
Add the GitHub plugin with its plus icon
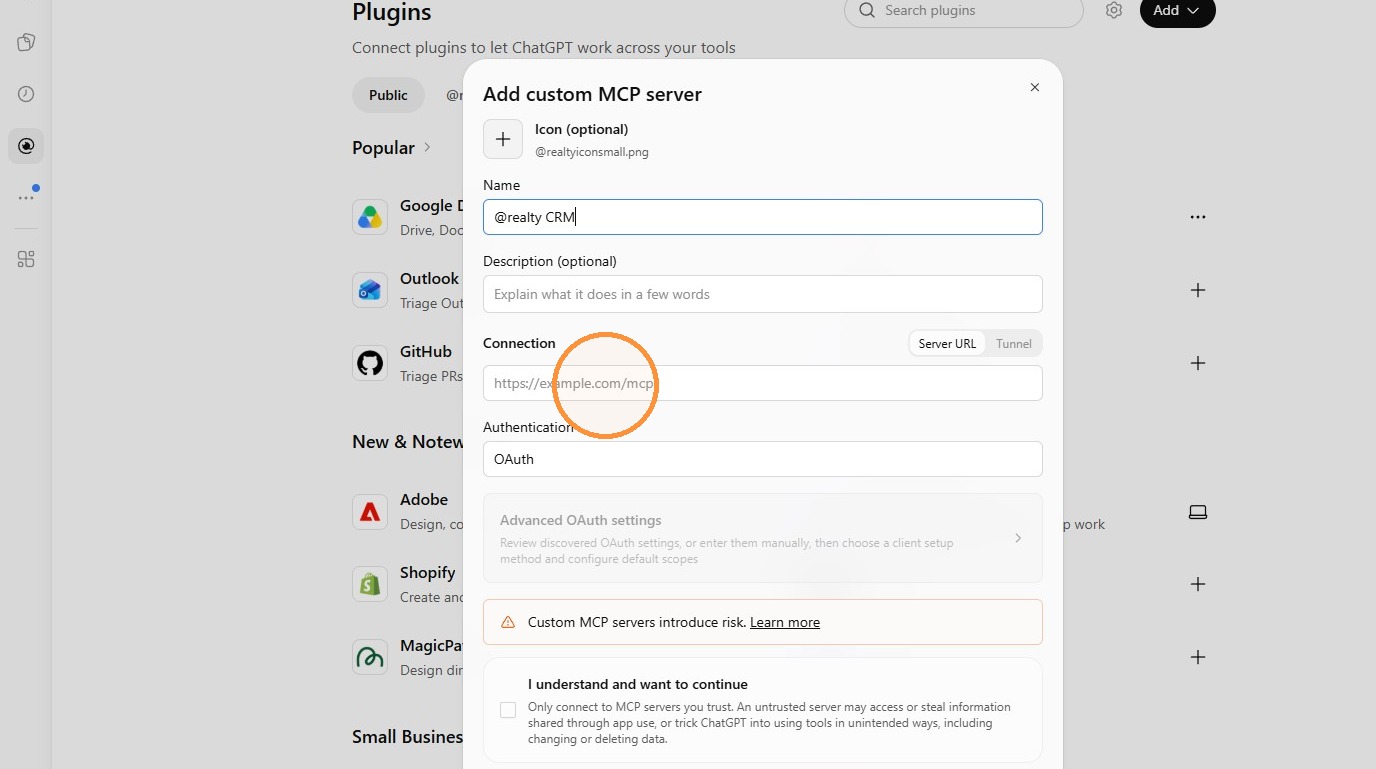point(1198,363)
